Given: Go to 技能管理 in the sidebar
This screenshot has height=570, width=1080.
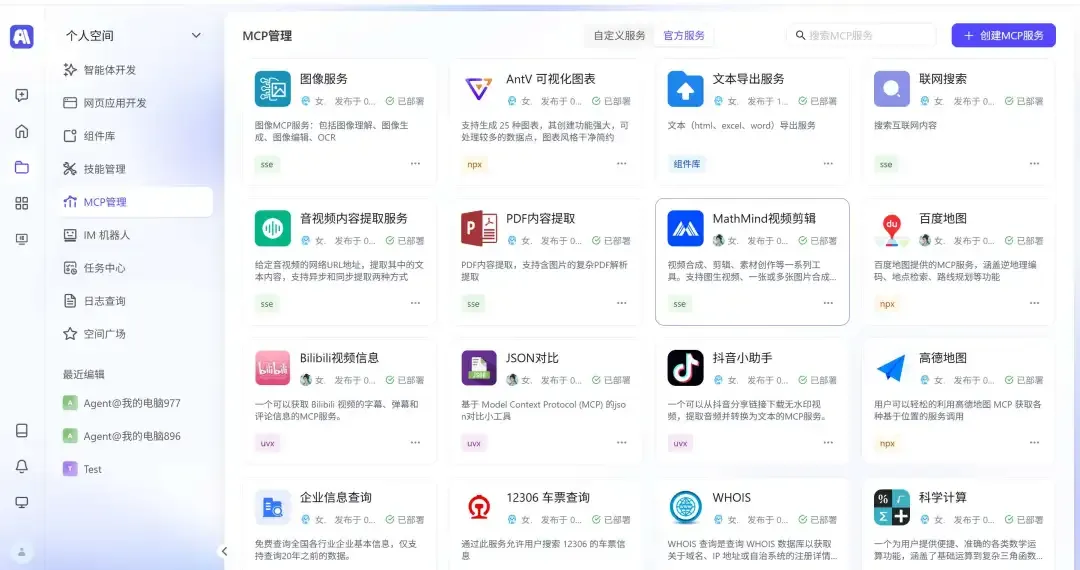Looking at the screenshot, I should (104, 169).
